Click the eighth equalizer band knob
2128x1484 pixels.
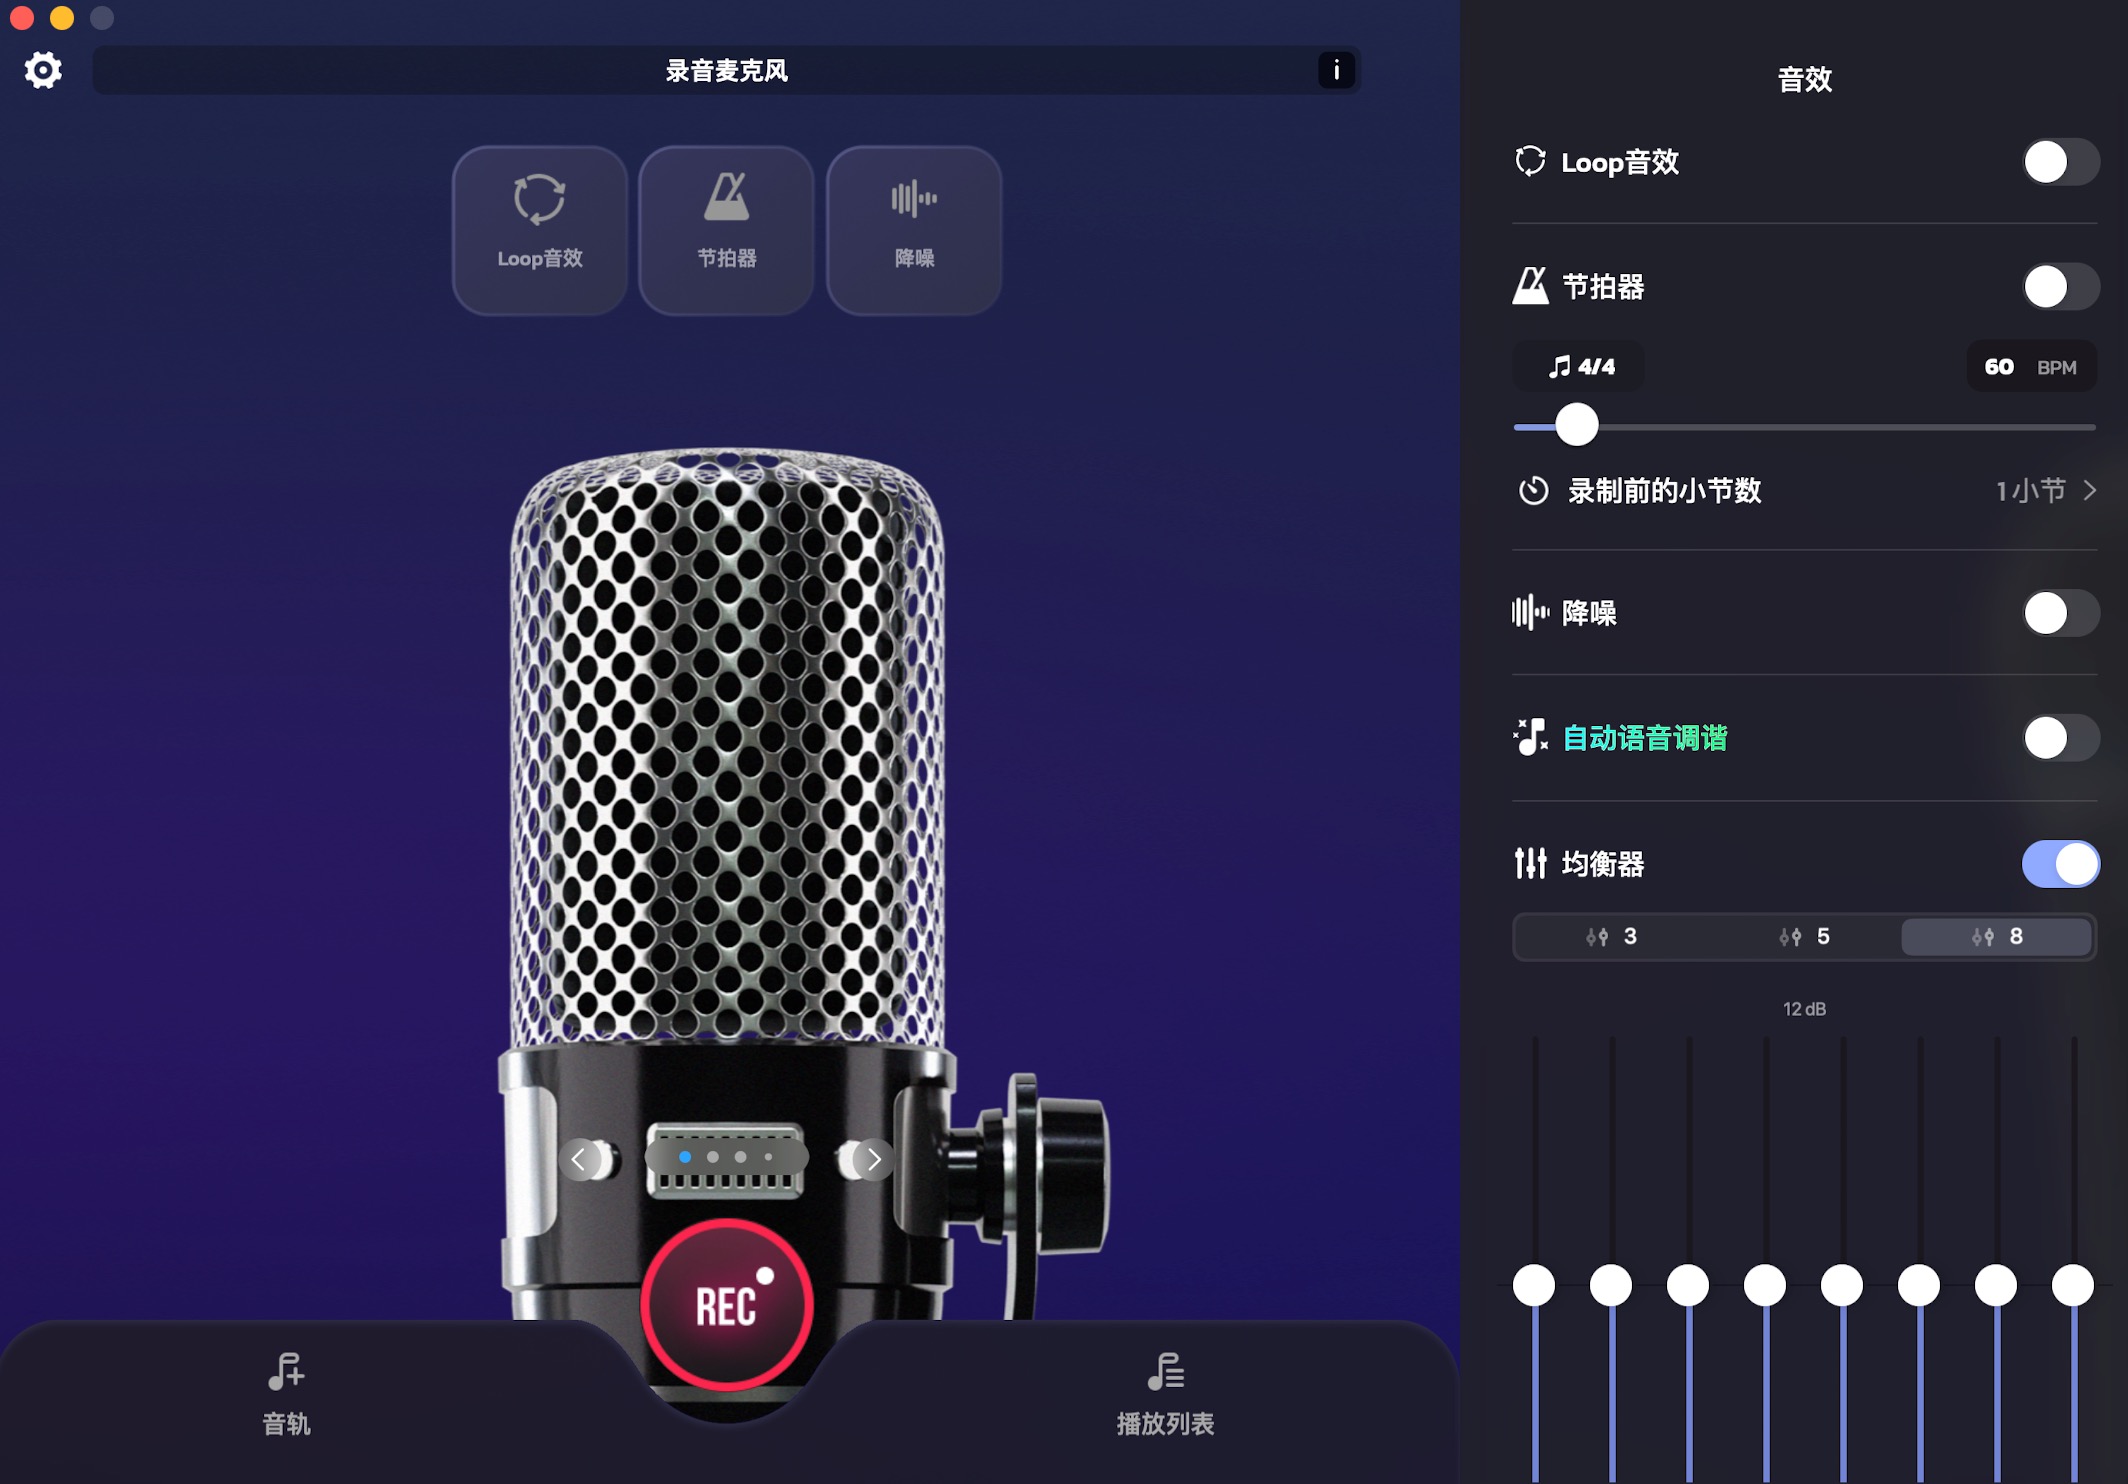(x=2073, y=1285)
